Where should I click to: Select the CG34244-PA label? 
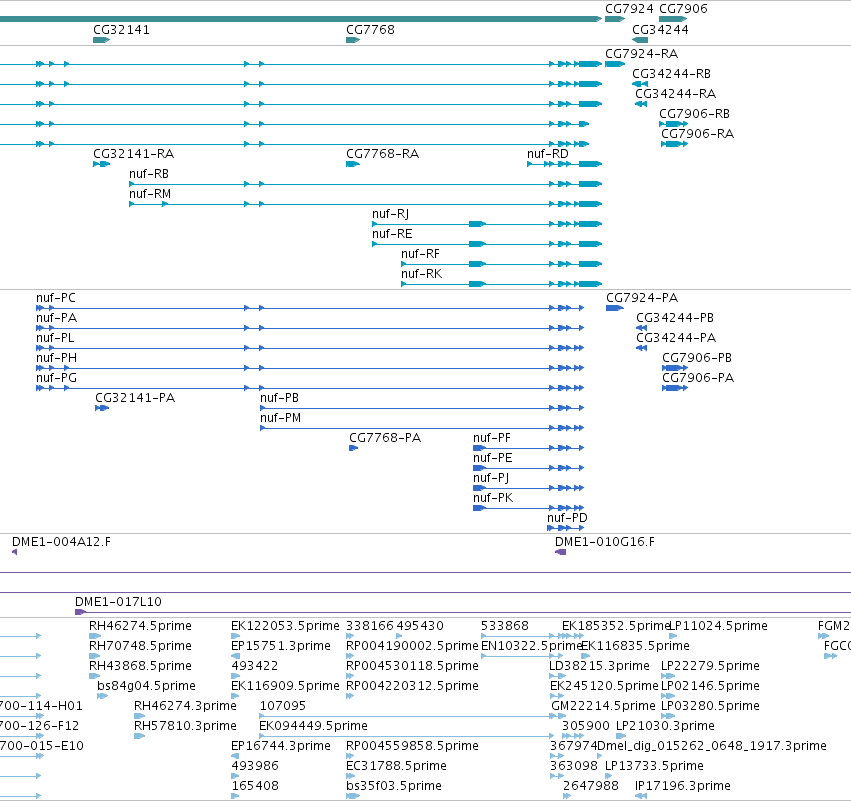point(676,338)
